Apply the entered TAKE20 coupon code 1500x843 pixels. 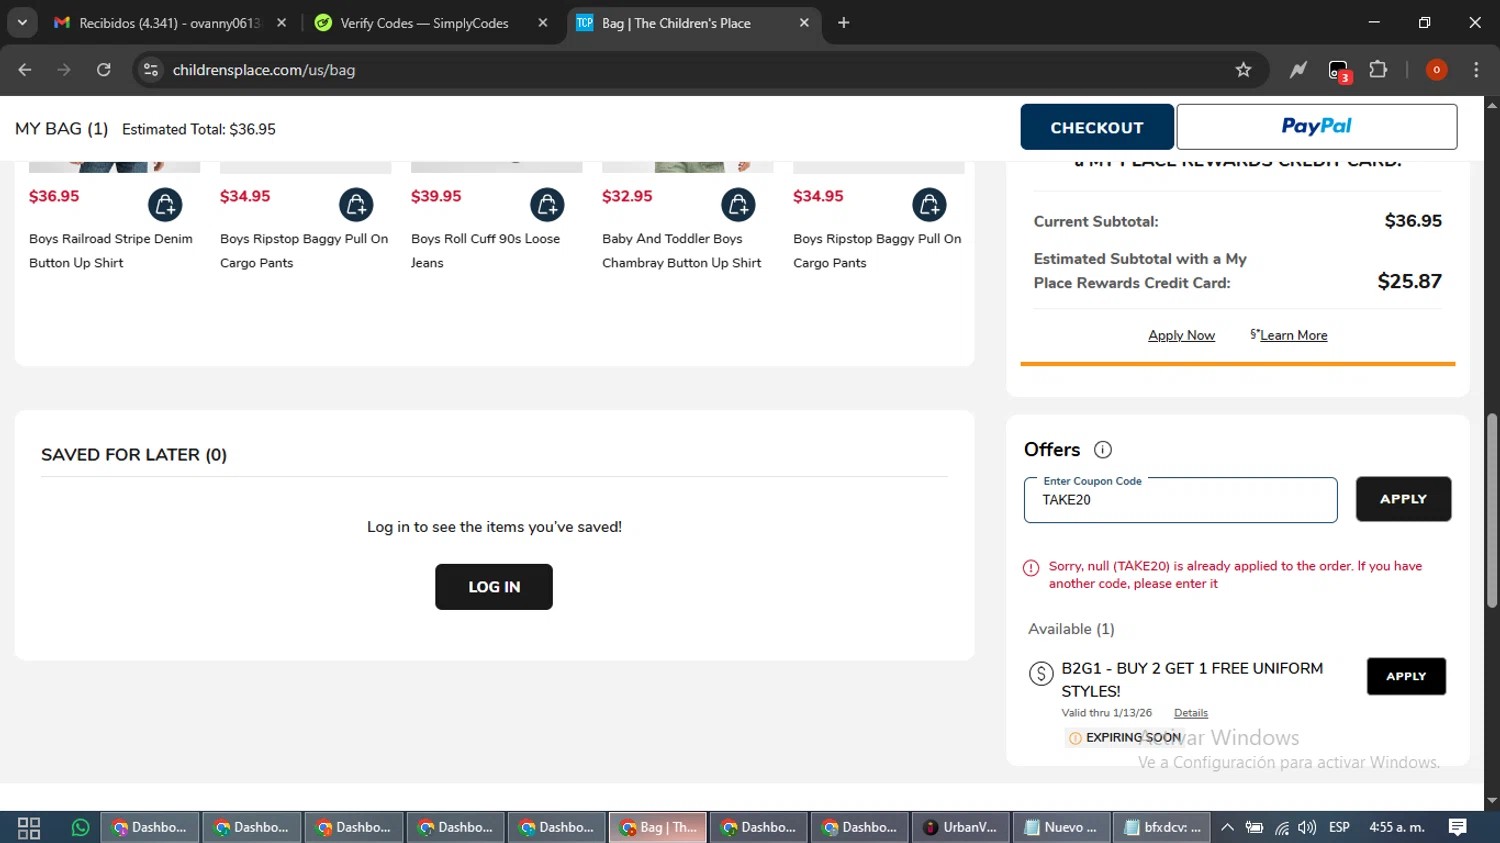click(x=1403, y=499)
